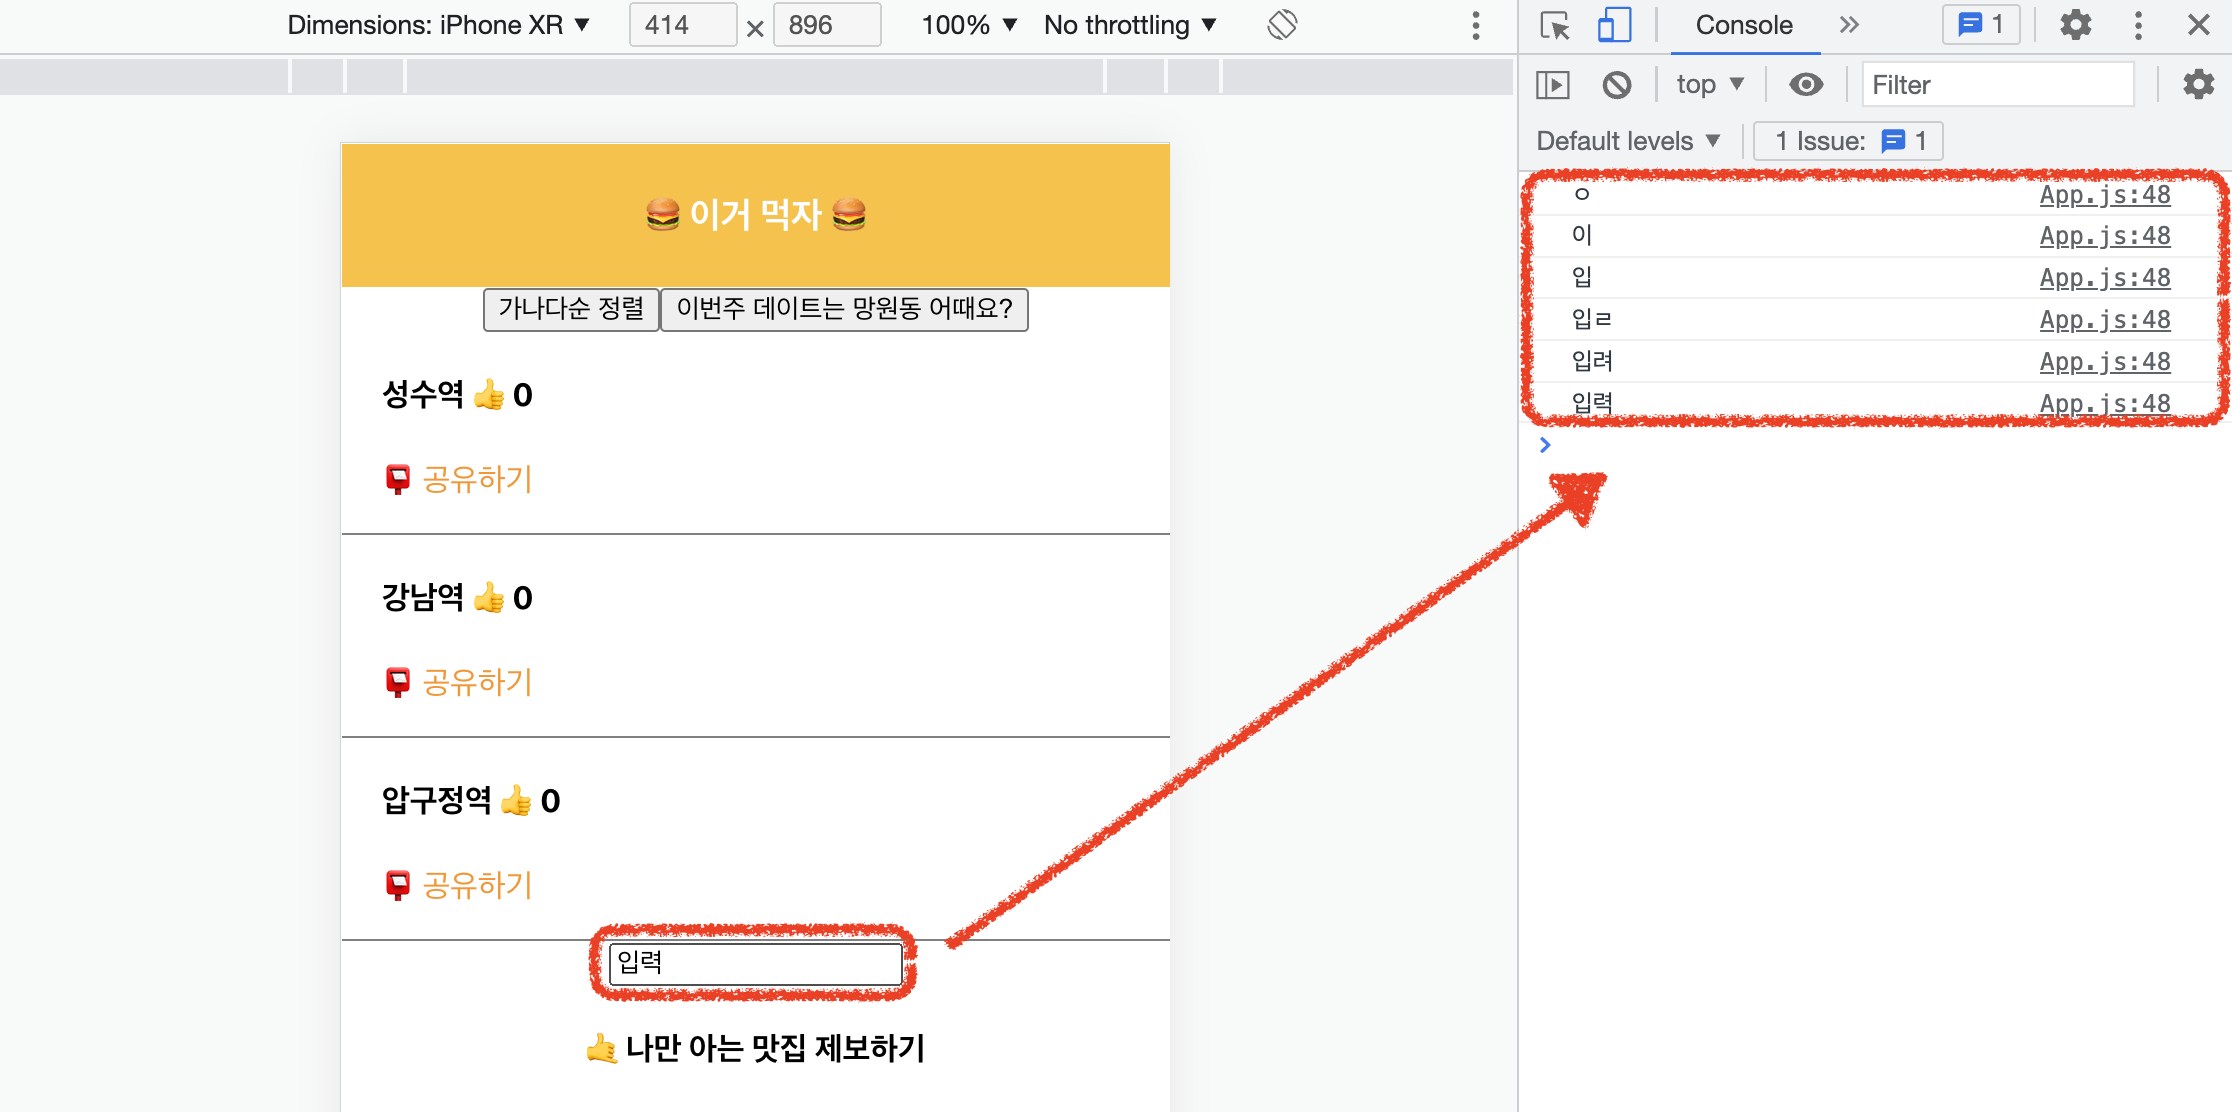Open the 100% zoom dropdown
Screen dimensions: 2232x1112
pyautogui.click(x=968, y=25)
